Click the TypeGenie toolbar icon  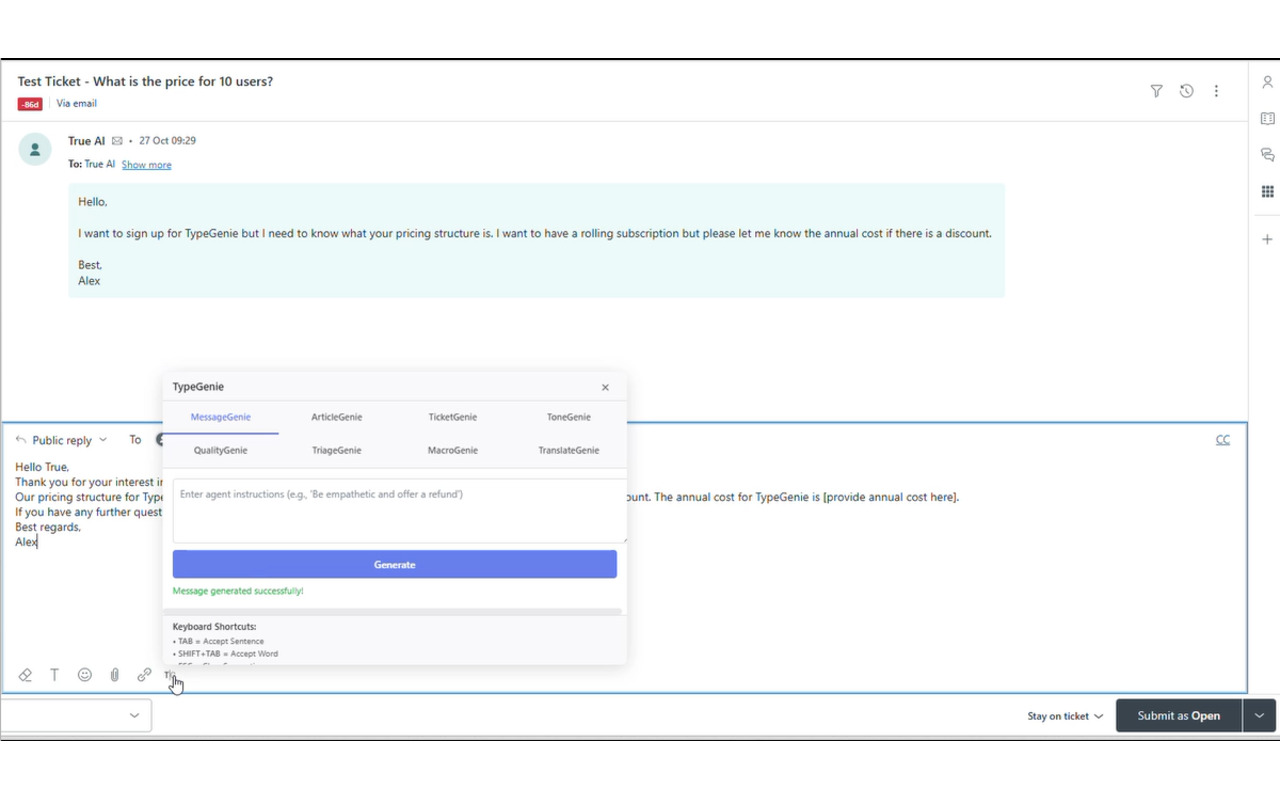tap(171, 676)
